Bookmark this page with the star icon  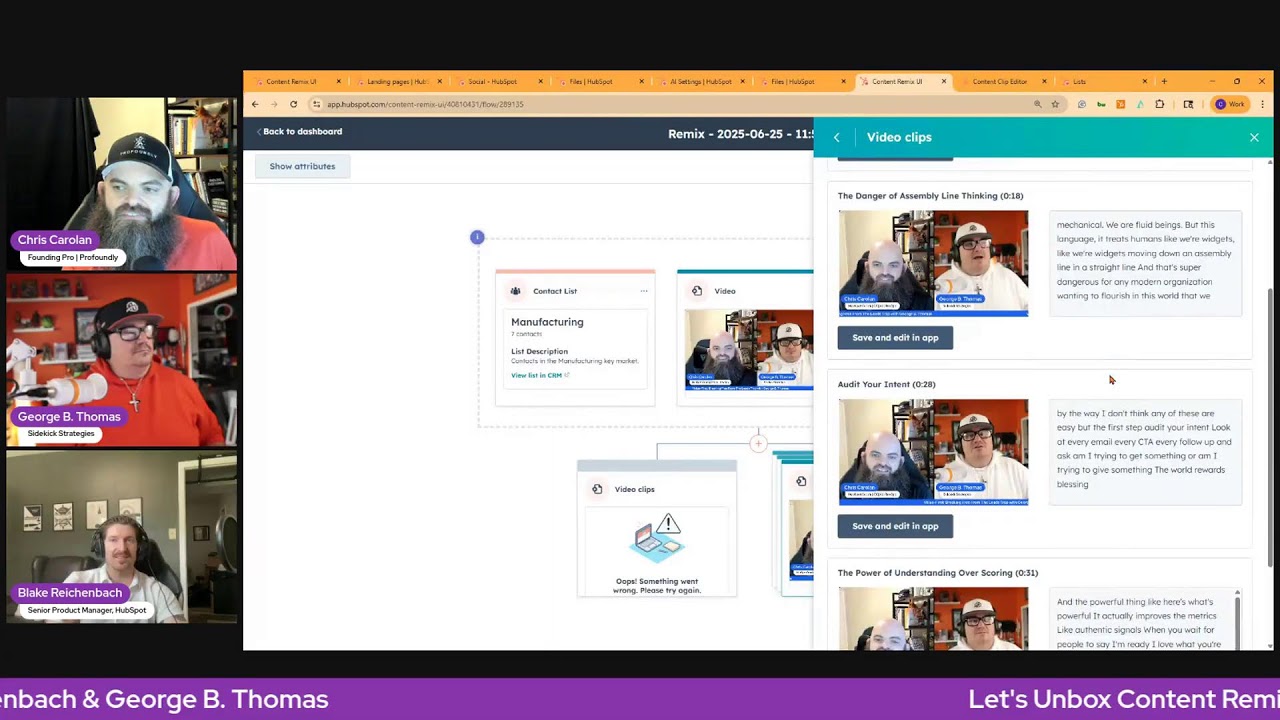click(1055, 104)
